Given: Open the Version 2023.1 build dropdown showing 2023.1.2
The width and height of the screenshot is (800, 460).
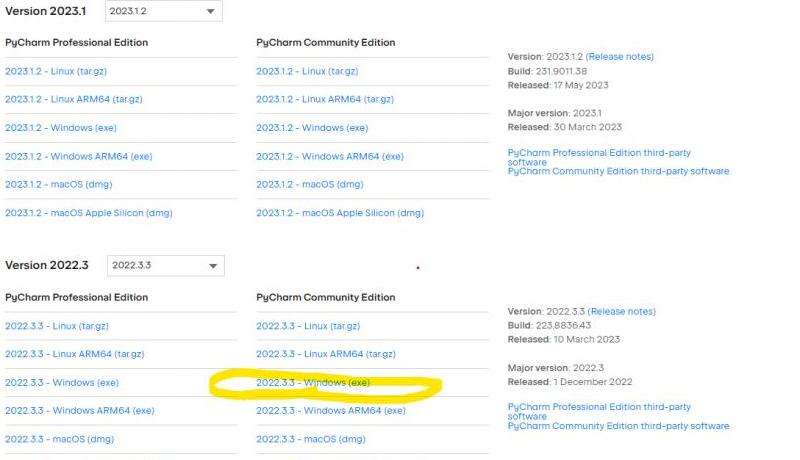Looking at the screenshot, I should click(164, 11).
